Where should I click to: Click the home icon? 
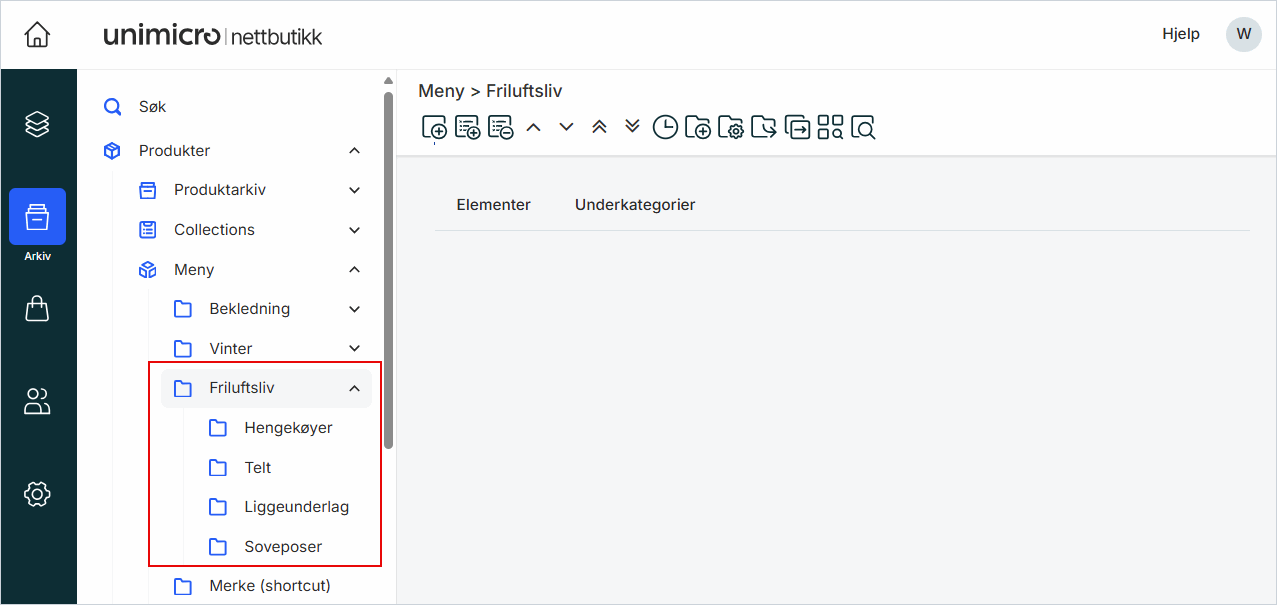click(37, 35)
